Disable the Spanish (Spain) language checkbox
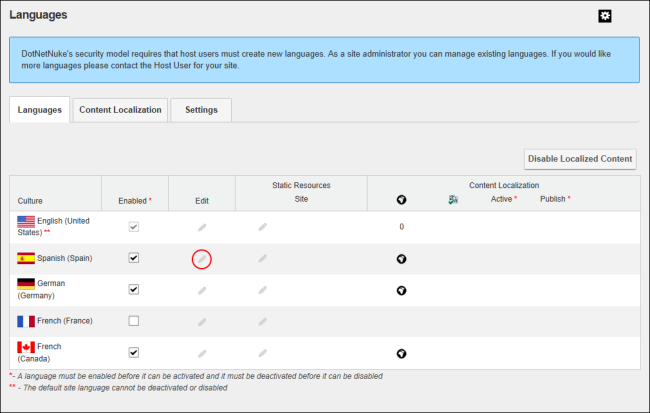Viewport: 650px width, 413px height. (133, 258)
